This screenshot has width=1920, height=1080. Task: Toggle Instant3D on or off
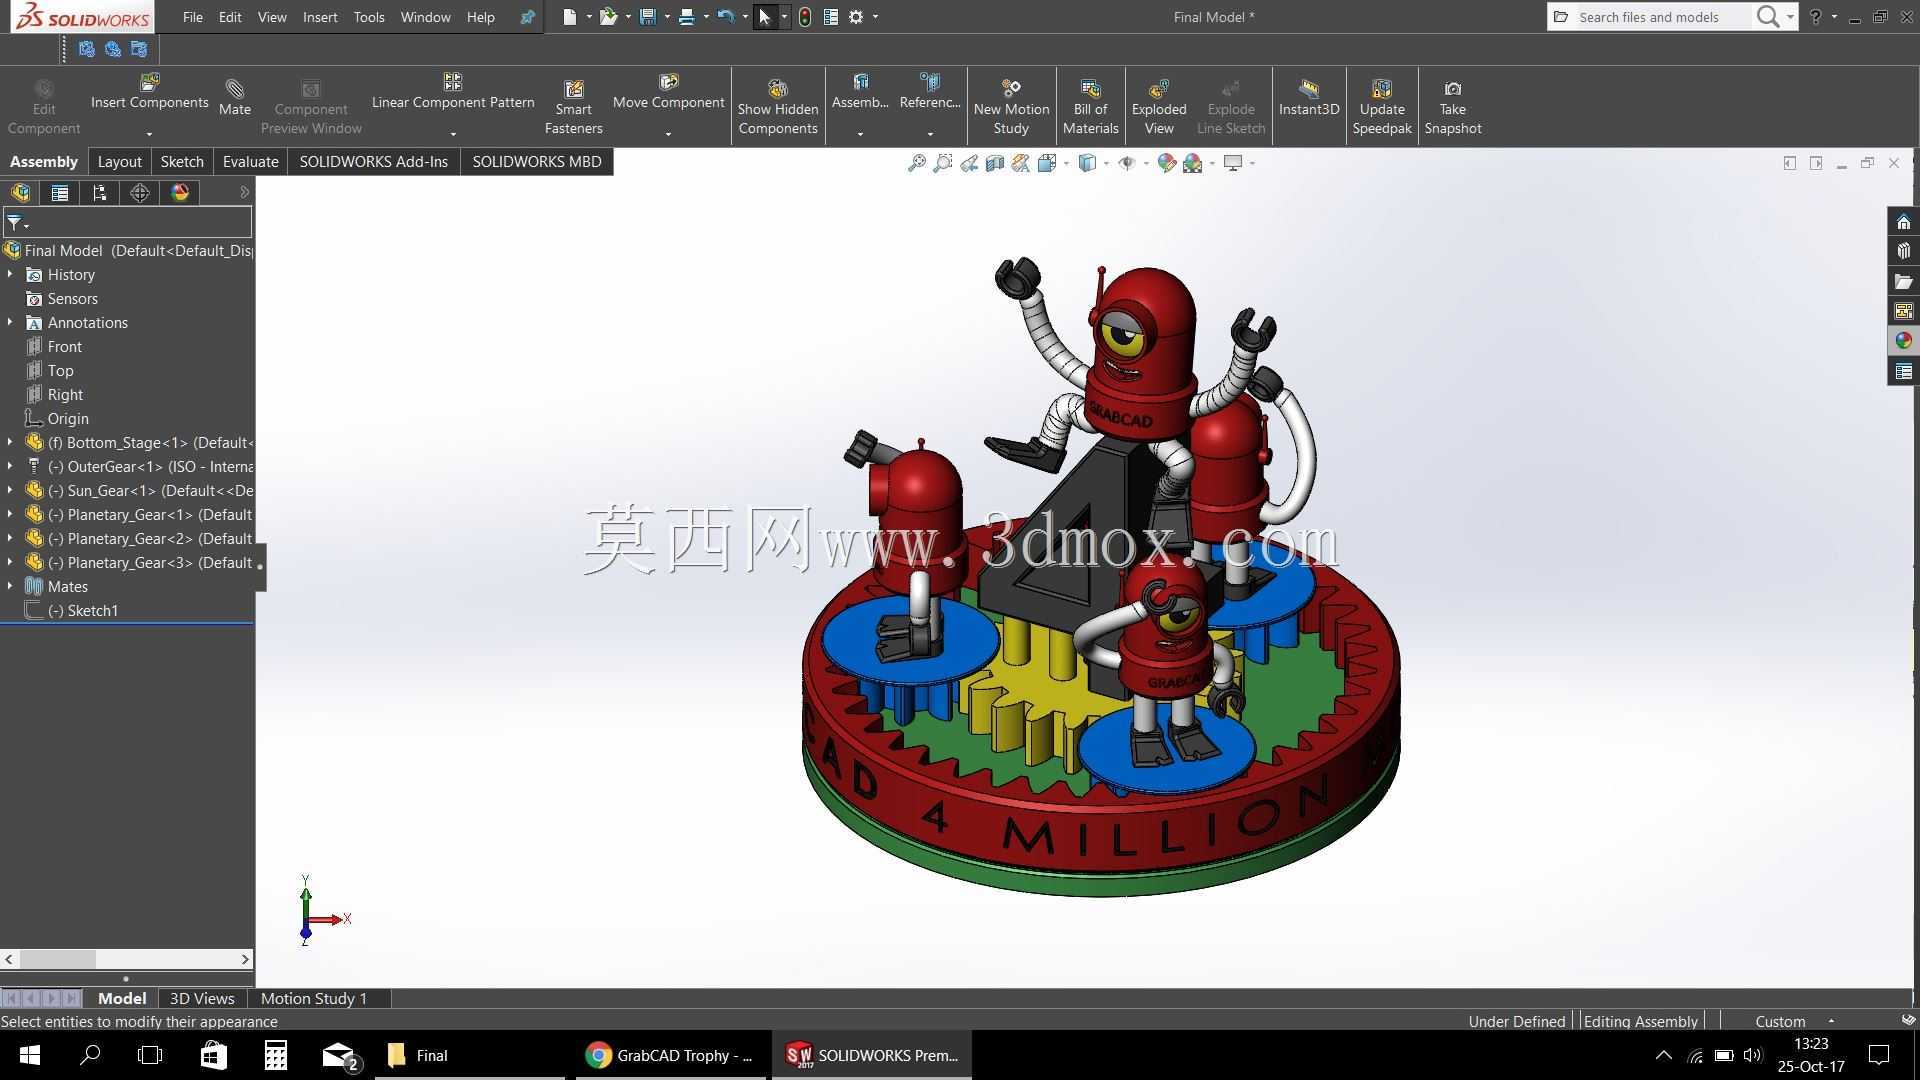(x=1309, y=98)
